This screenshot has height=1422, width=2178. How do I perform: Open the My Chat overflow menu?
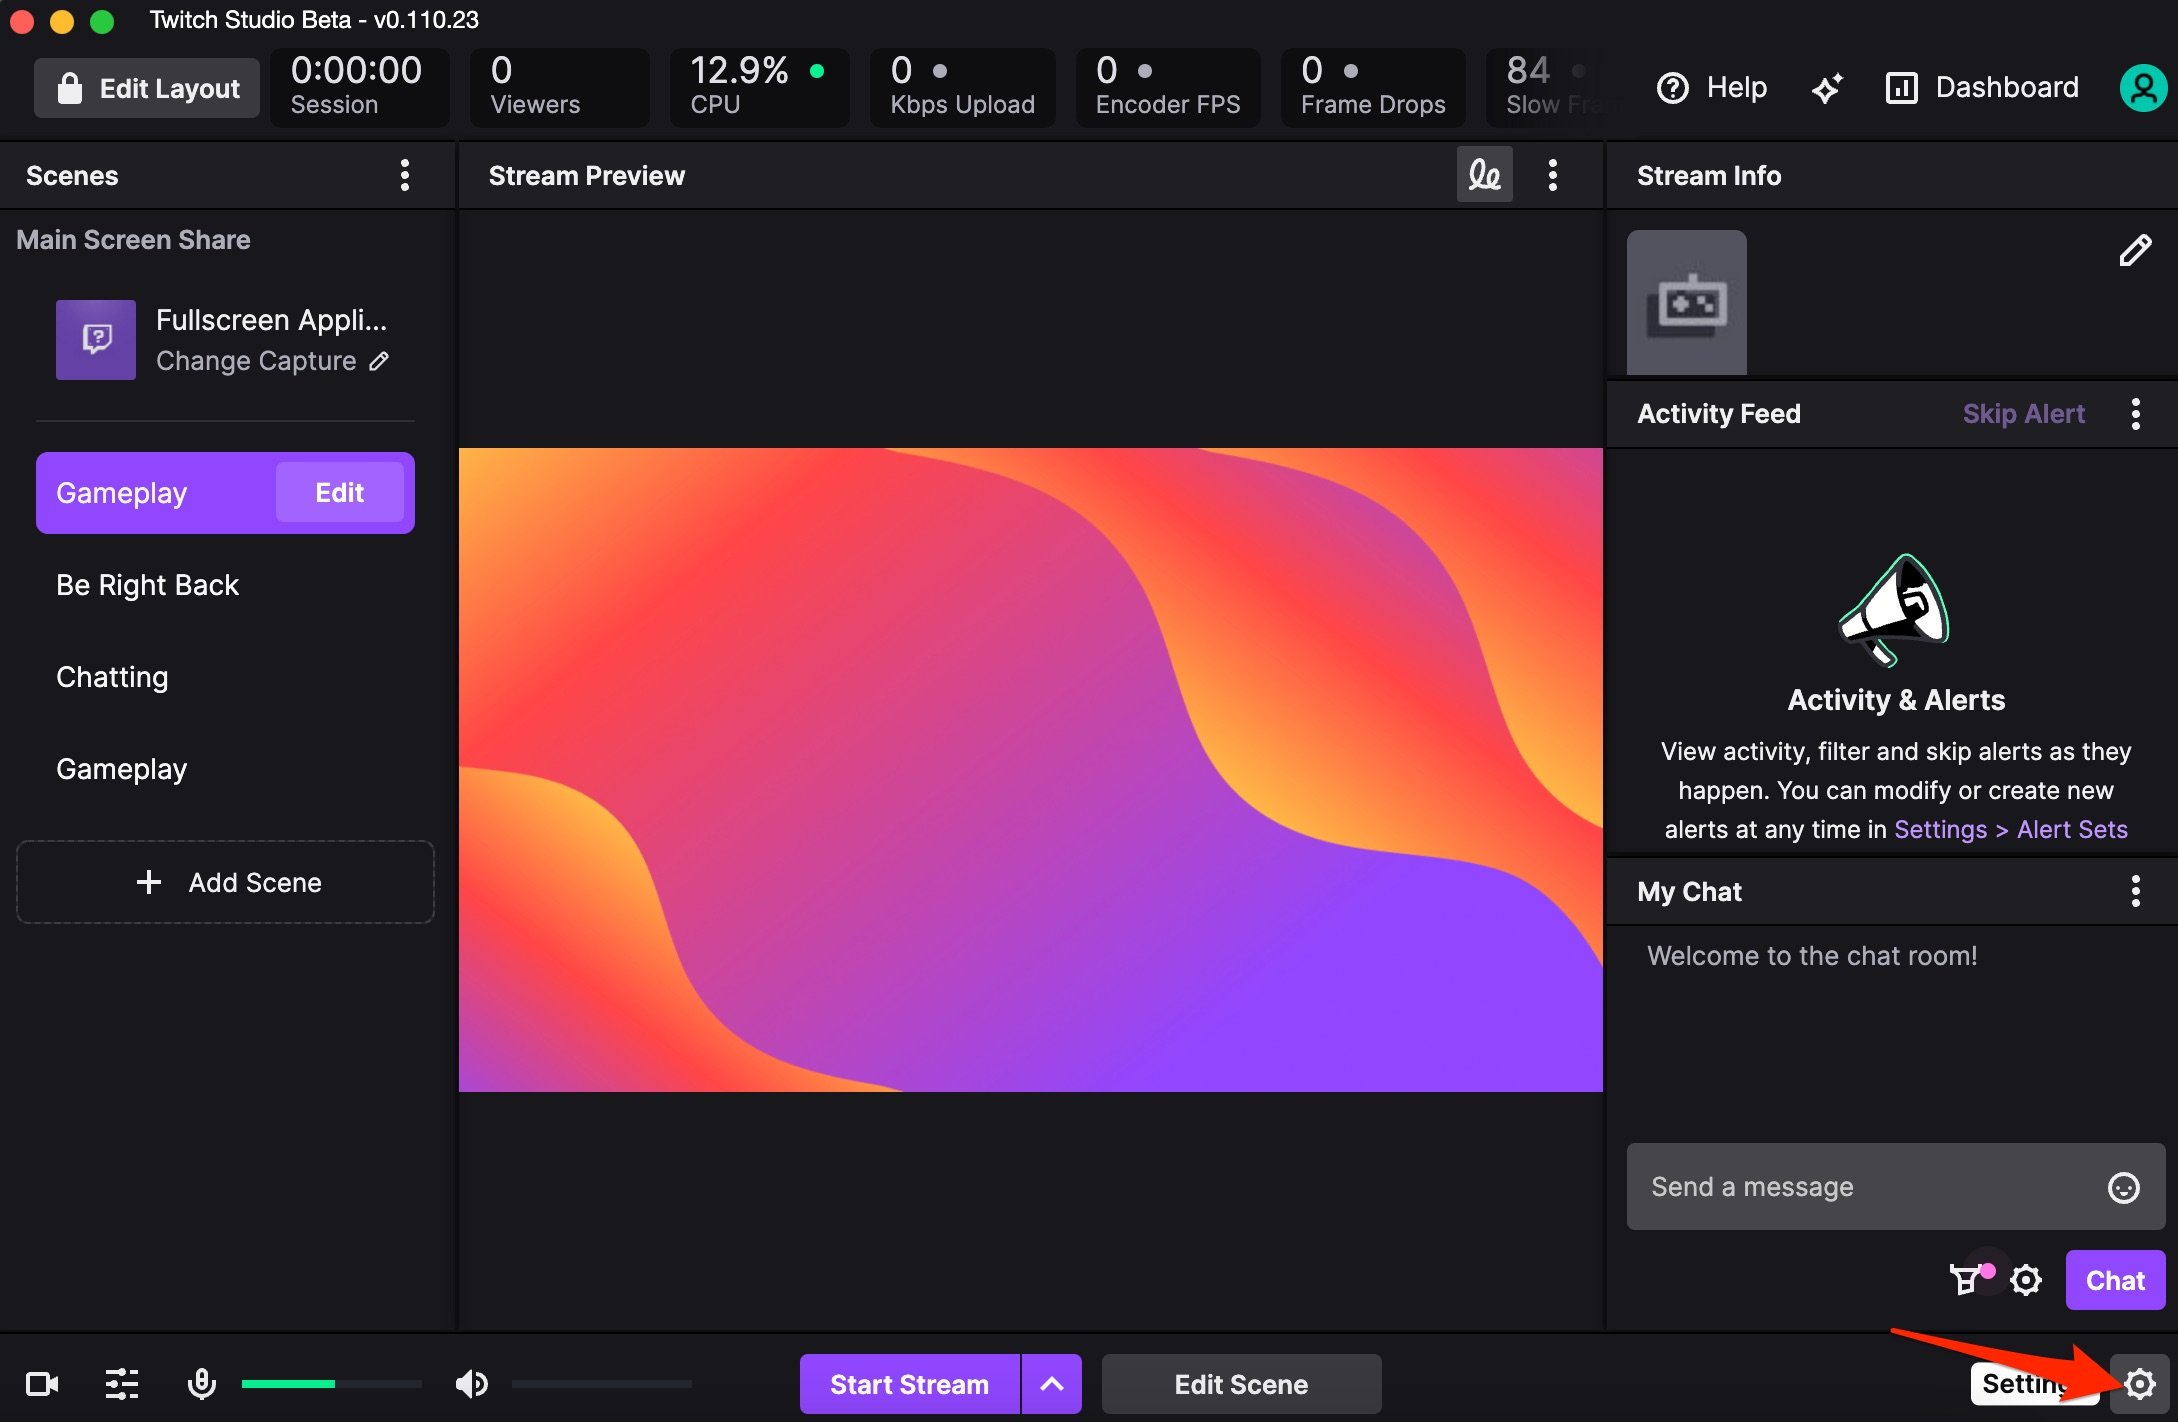pyautogui.click(x=2137, y=891)
